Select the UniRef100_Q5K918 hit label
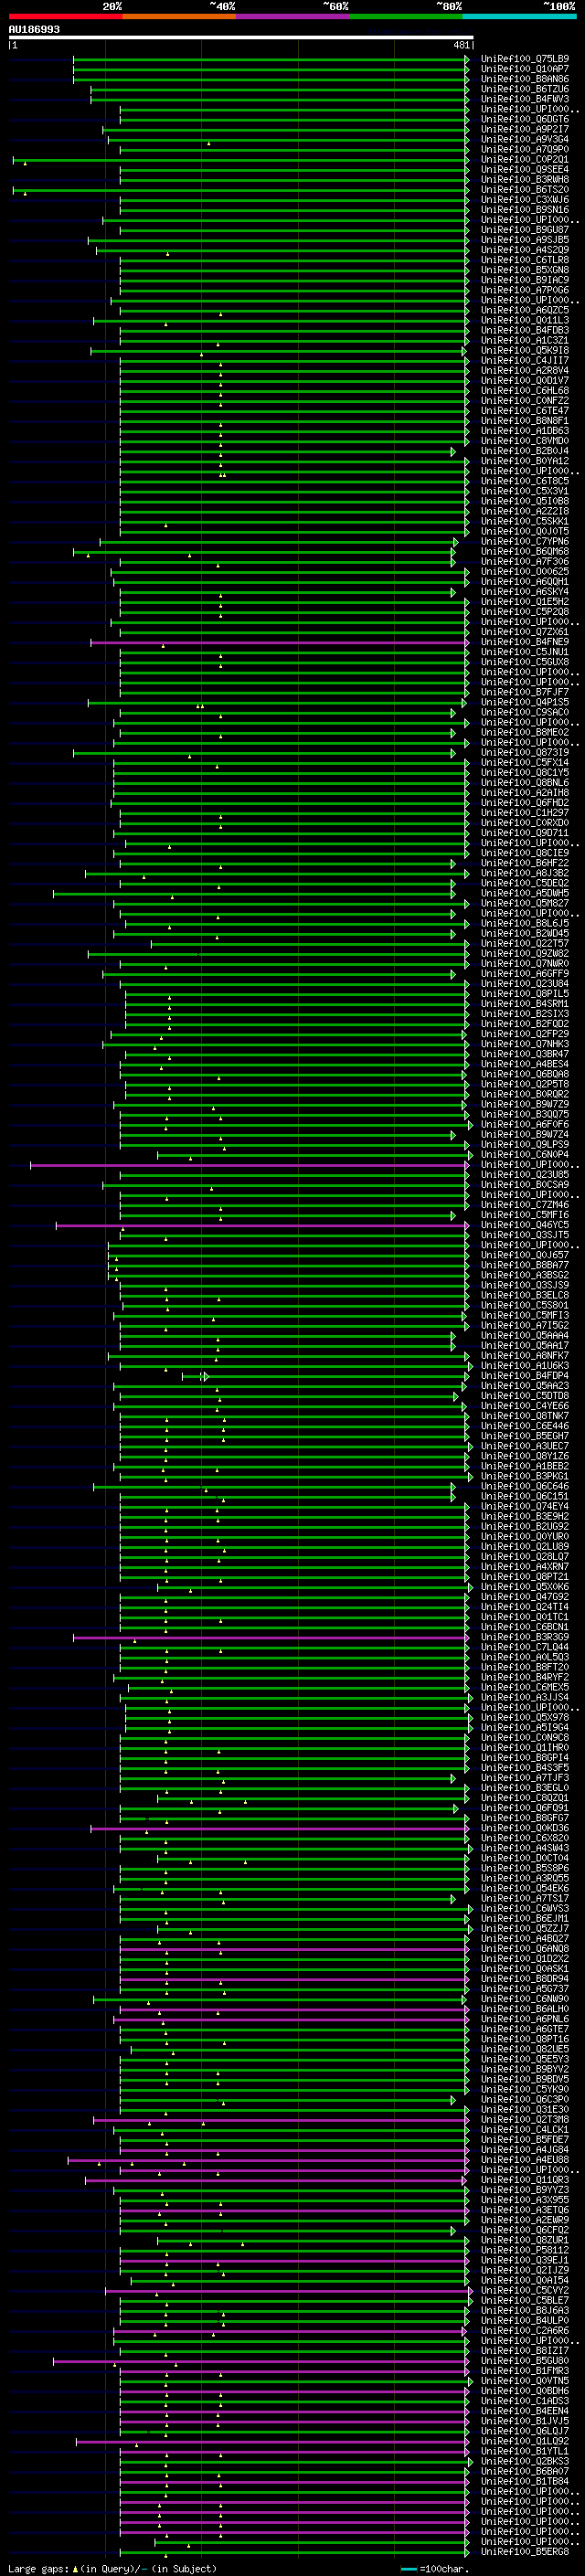585x2576 pixels. tap(525, 350)
